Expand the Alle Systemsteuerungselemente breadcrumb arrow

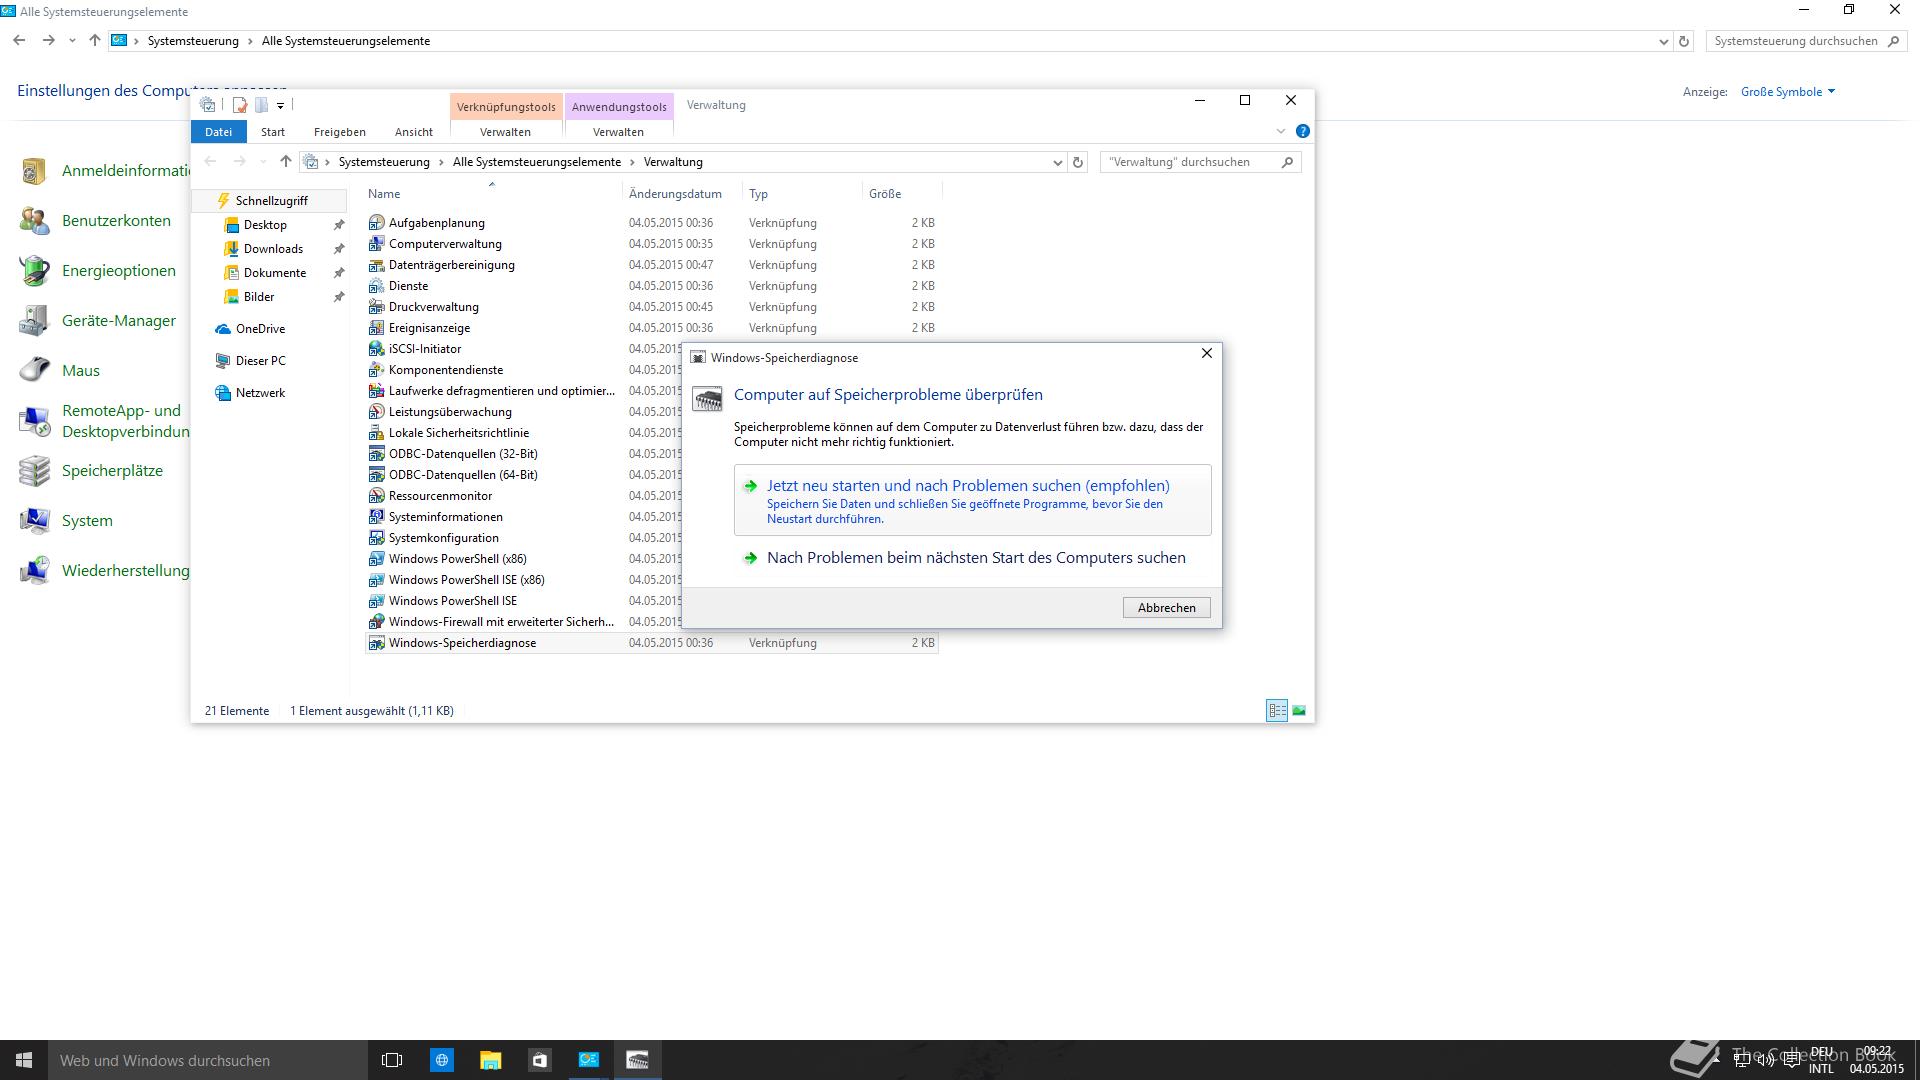632,162
